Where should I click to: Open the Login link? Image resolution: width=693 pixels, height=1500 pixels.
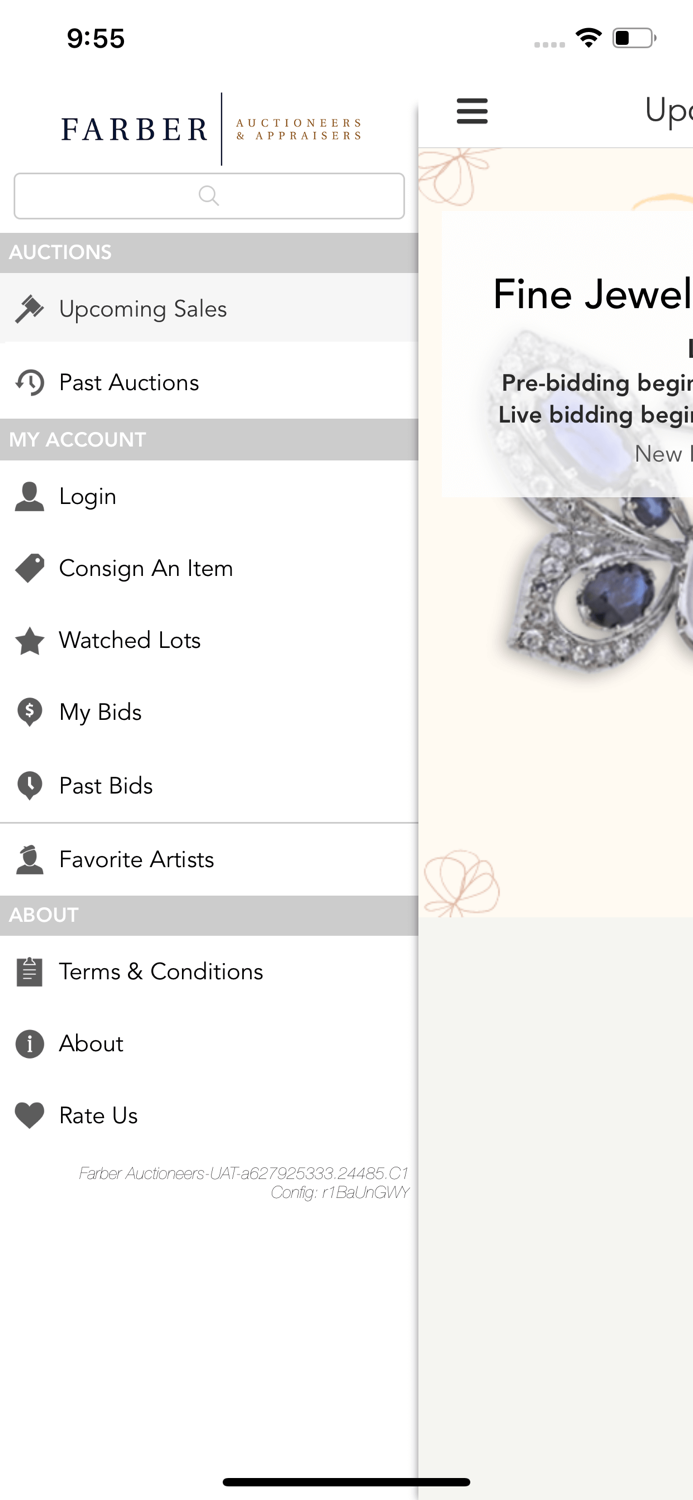coord(88,496)
